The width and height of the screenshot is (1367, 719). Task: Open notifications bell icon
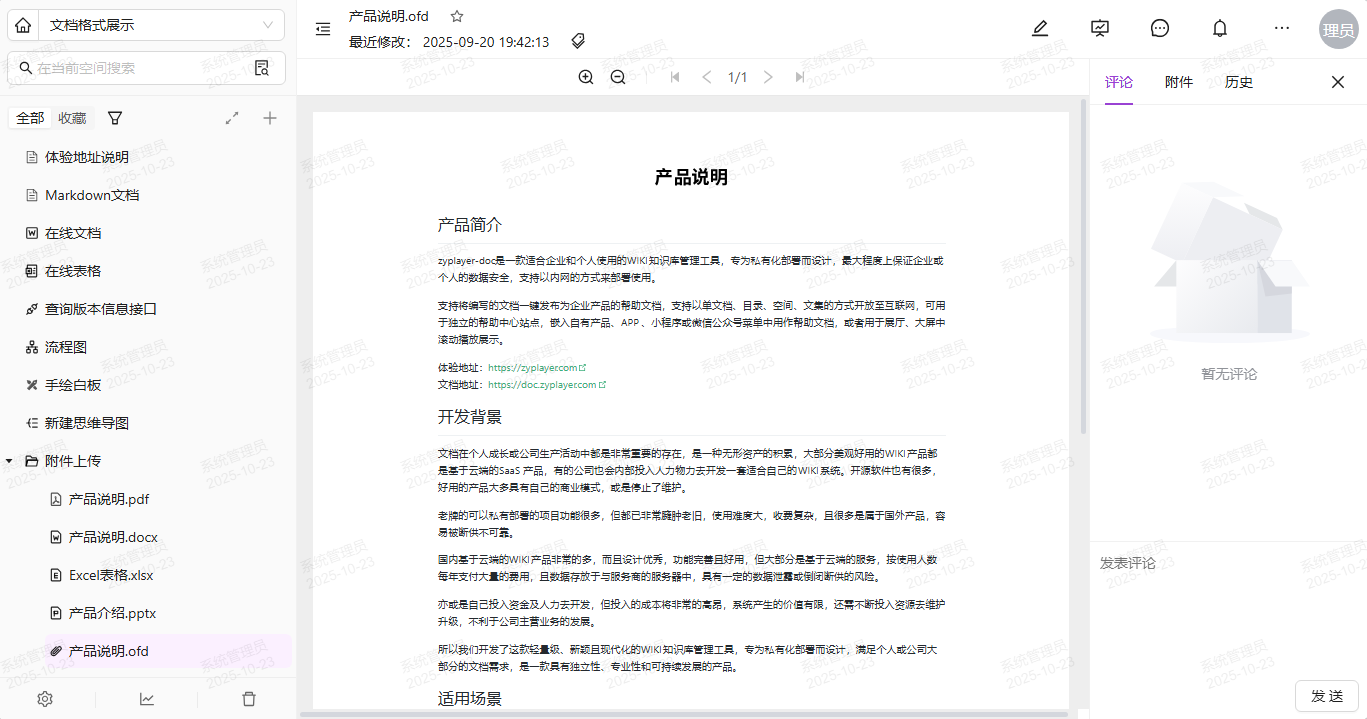pos(1220,28)
